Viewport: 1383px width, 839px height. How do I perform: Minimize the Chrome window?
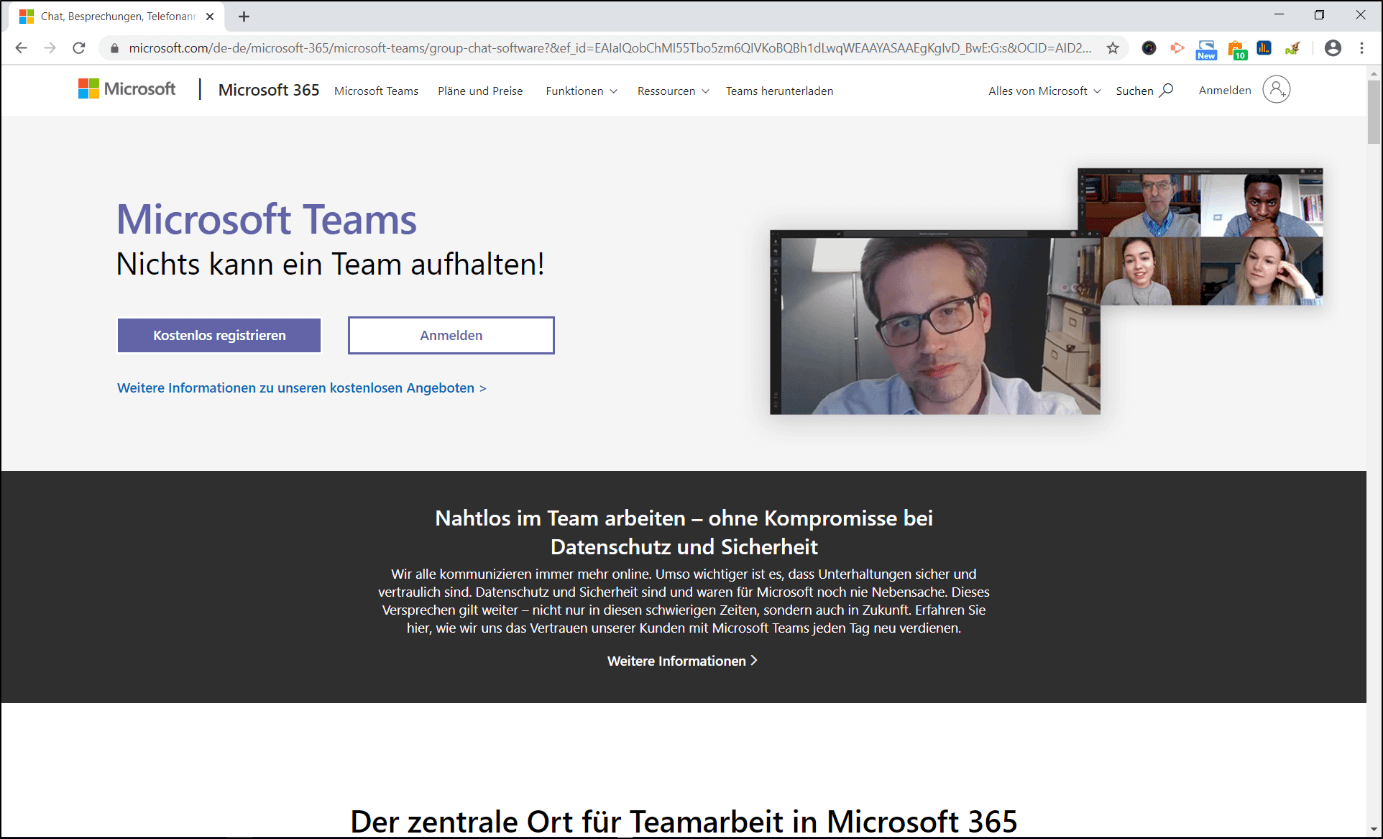click(x=1280, y=15)
